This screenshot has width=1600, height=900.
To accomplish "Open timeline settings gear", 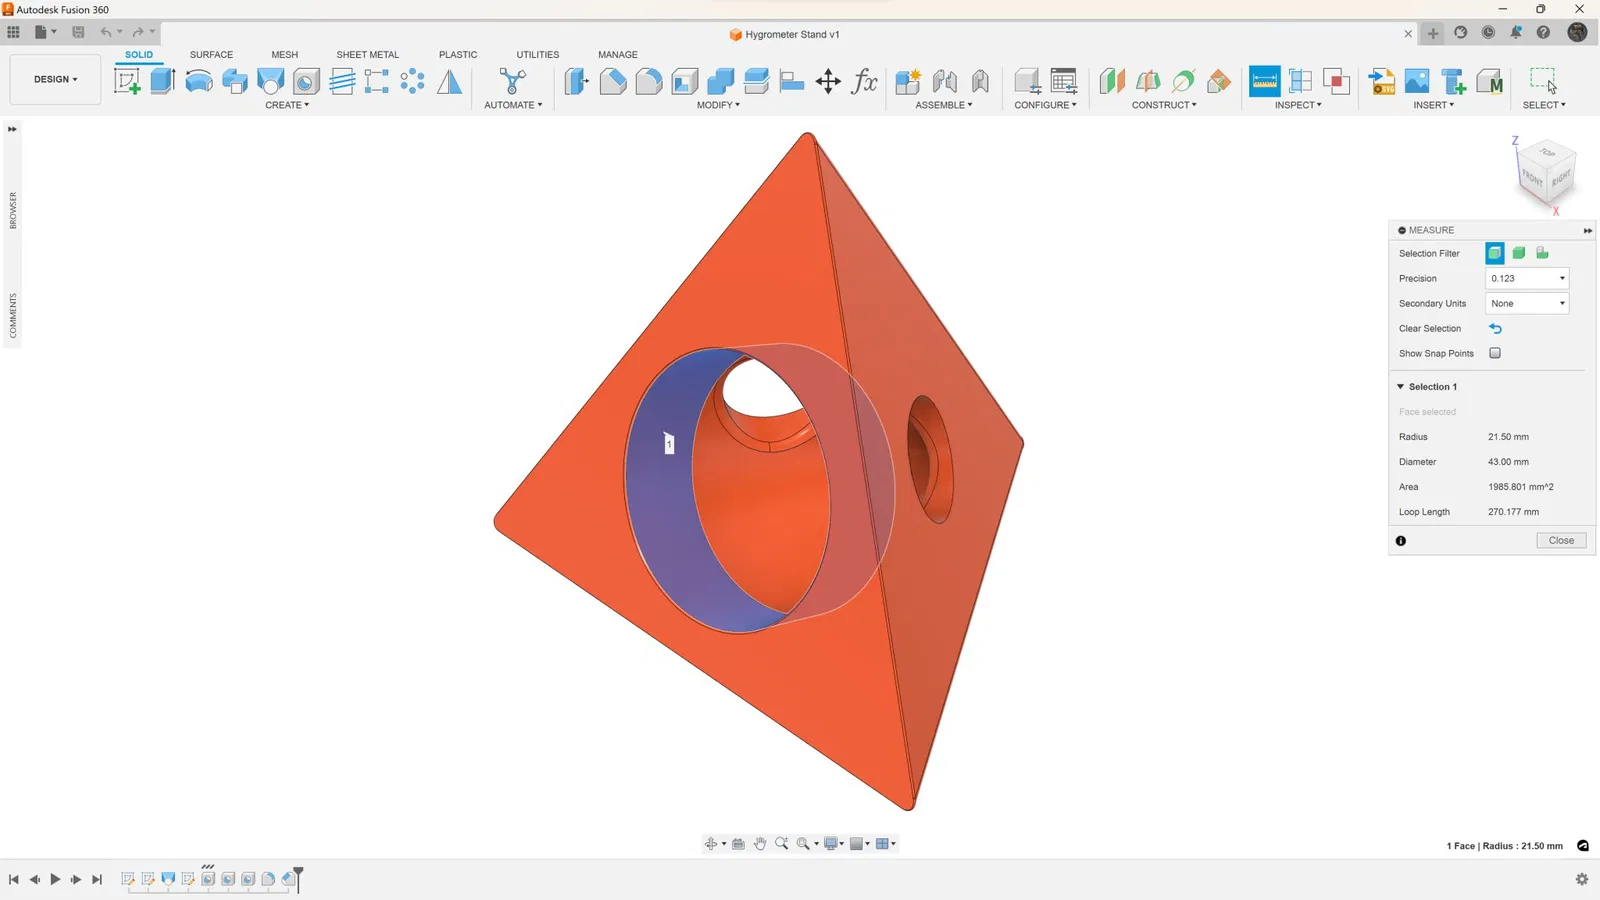I will click(x=1581, y=879).
